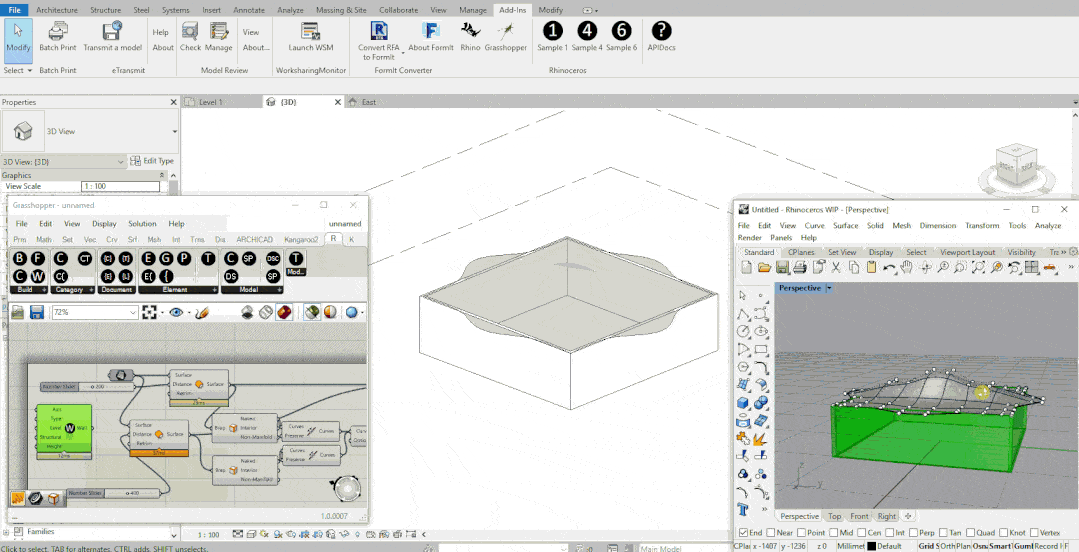This screenshot has width=1079, height=552.
Task: Click the Default layer color swatch
Action: (x=871, y=546)
